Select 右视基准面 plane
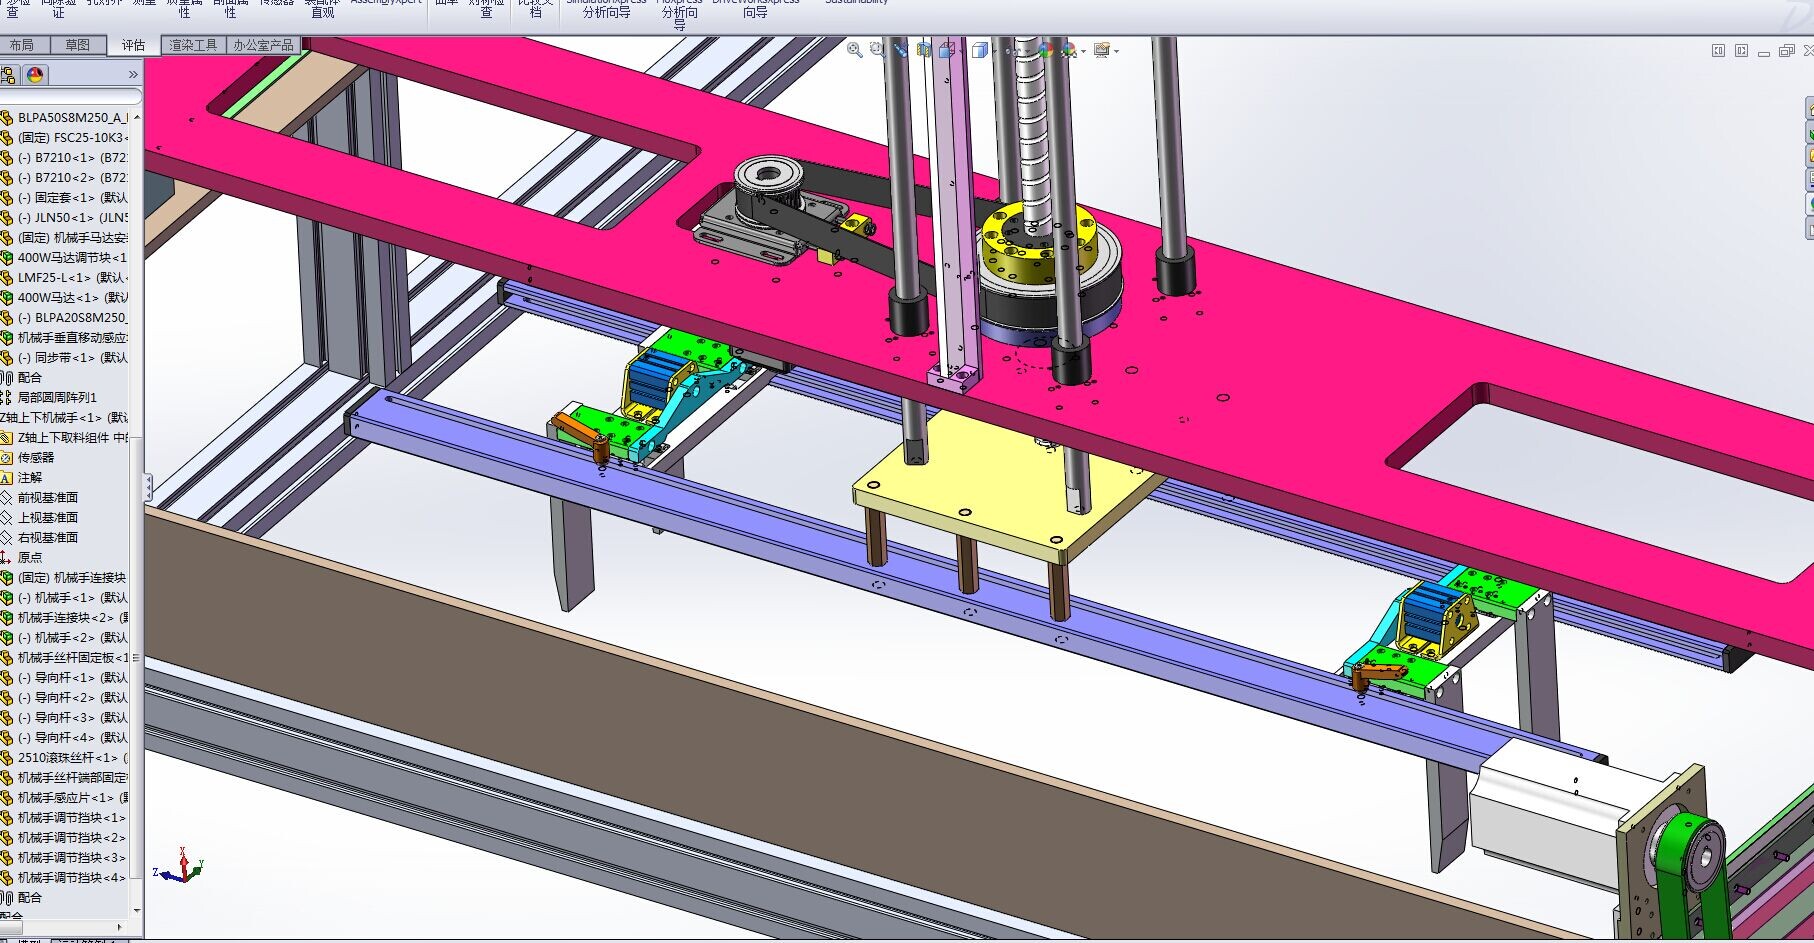 pyautogui.click(x=48, y=537)
